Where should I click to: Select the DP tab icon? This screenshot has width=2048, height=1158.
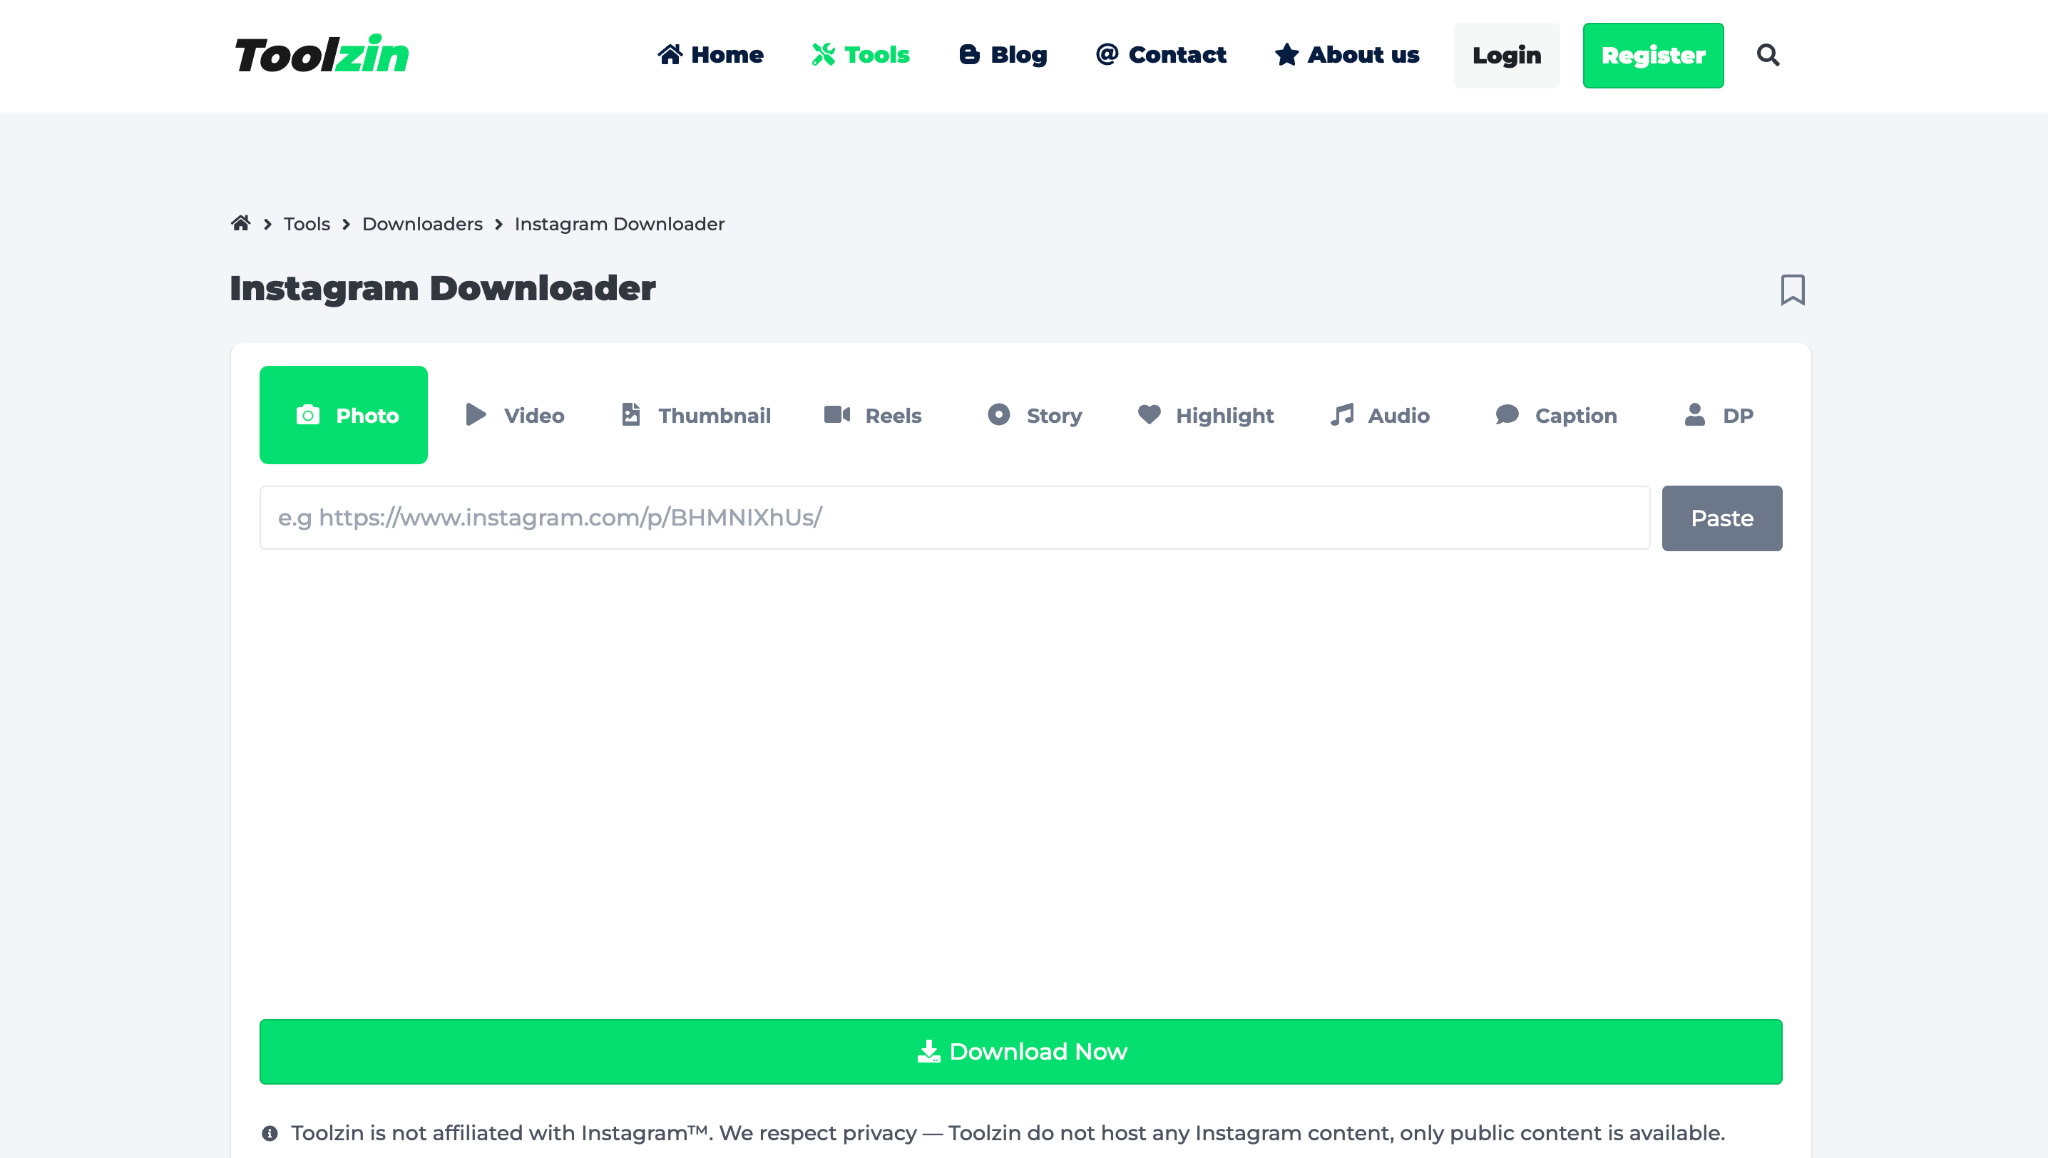tap(1695, 414)
